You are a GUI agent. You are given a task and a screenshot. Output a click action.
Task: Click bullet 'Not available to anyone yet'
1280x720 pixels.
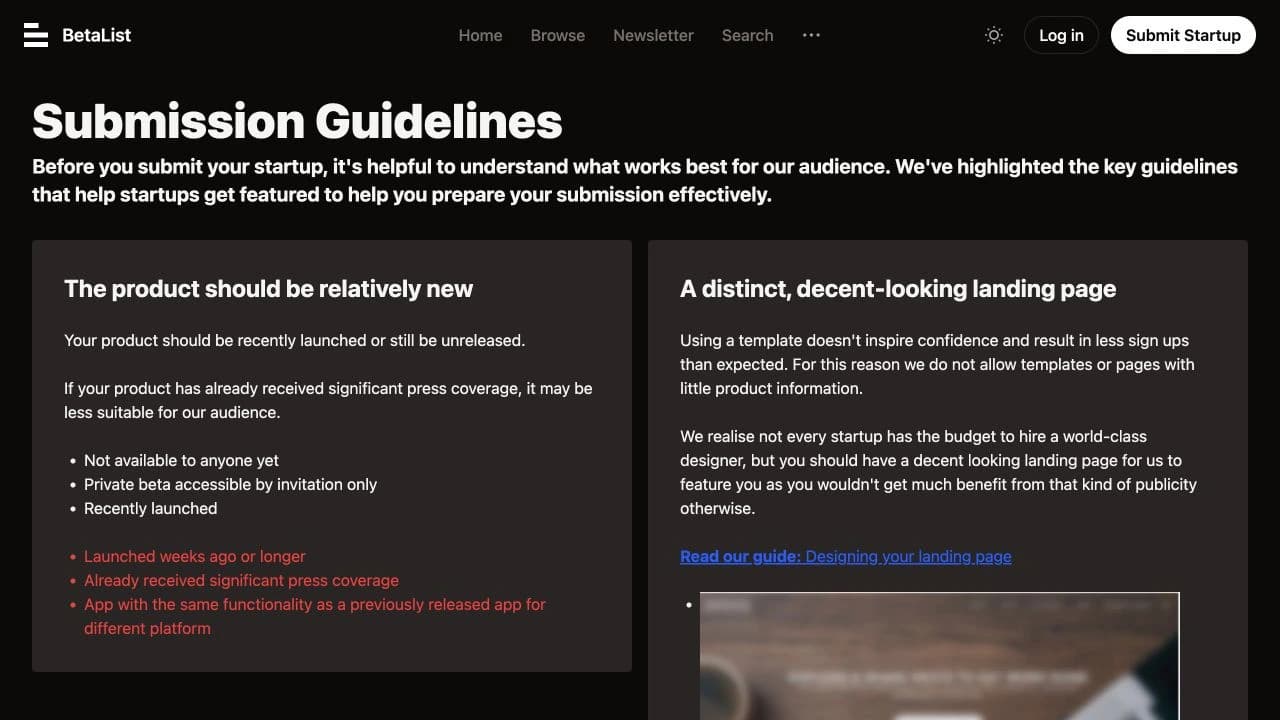click(x=181, y=460)
